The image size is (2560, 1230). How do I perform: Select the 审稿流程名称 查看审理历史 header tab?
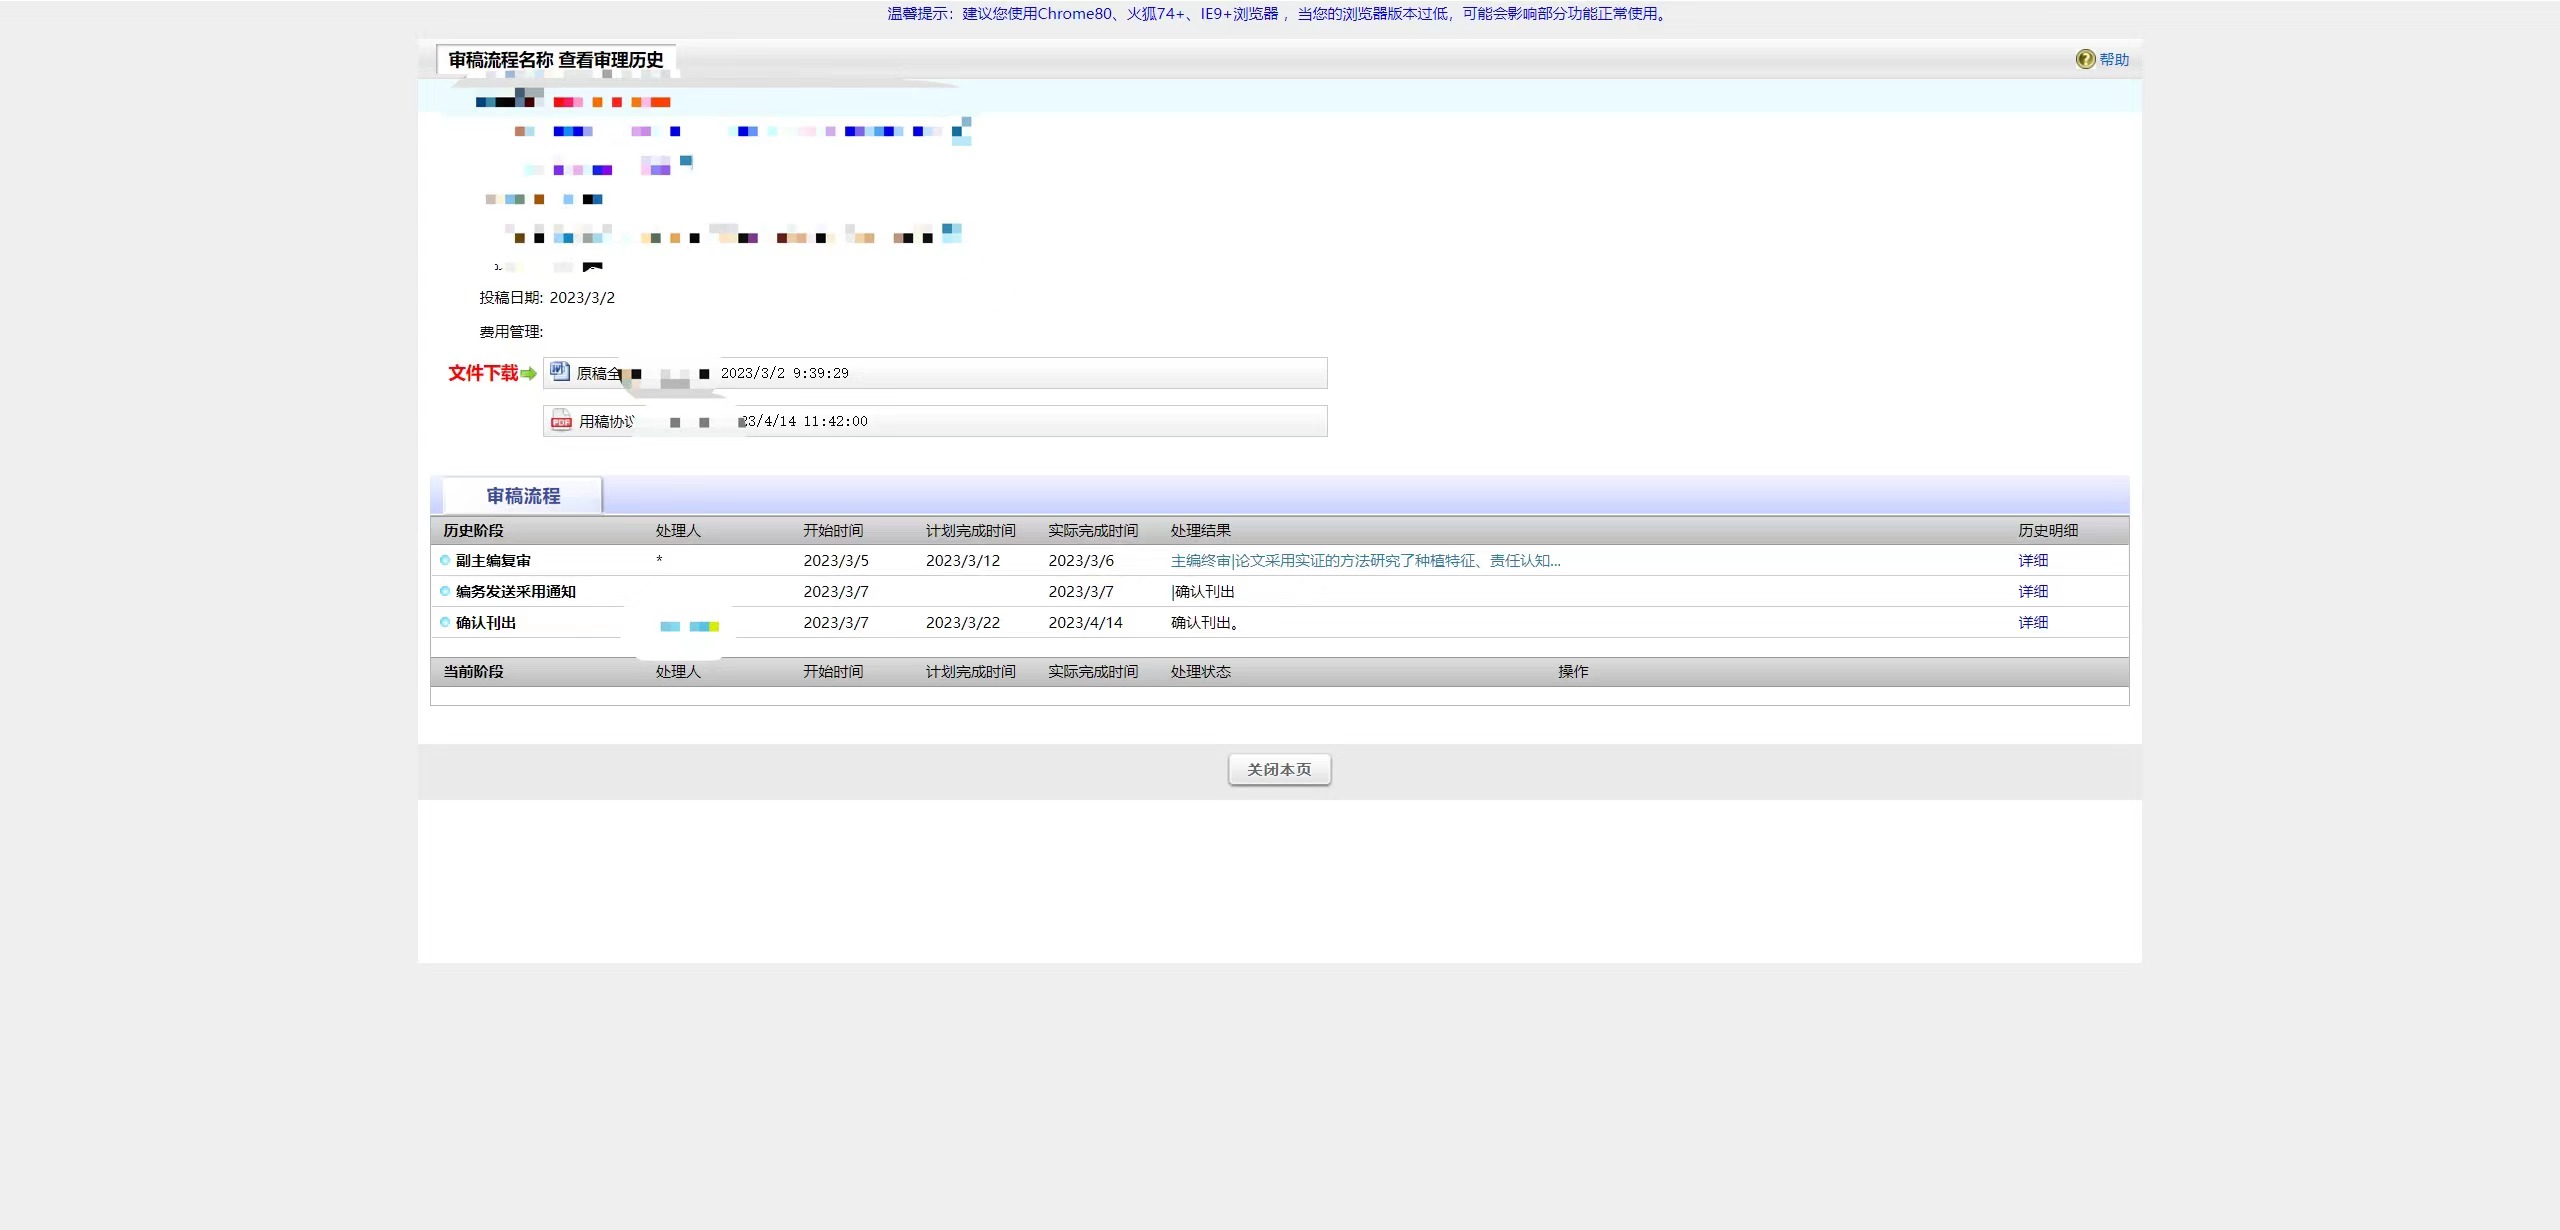click(556, 60)
